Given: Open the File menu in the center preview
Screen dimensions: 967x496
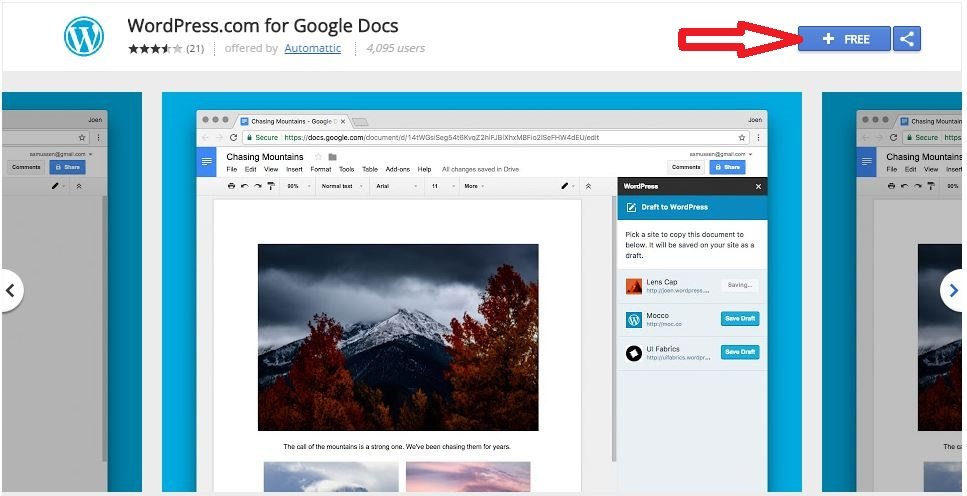Looking at the screenshot, I should 232,169.
